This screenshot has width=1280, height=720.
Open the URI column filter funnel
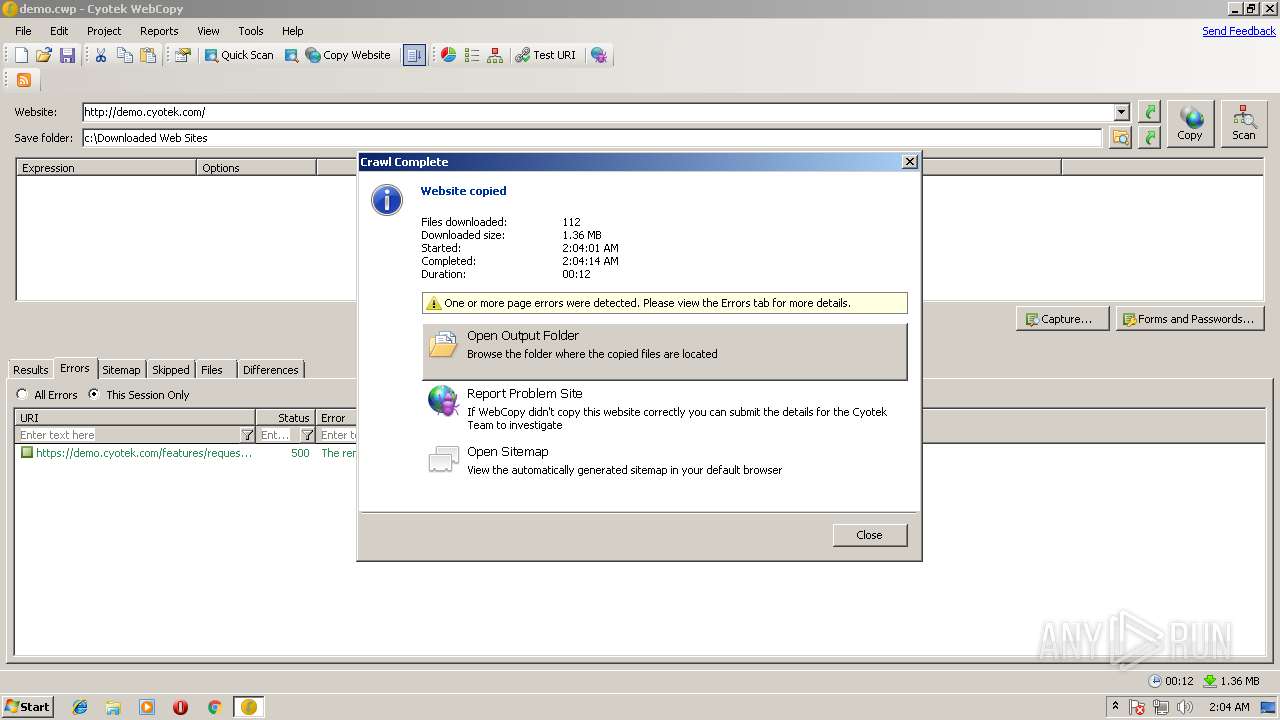(x=248, y=435)
